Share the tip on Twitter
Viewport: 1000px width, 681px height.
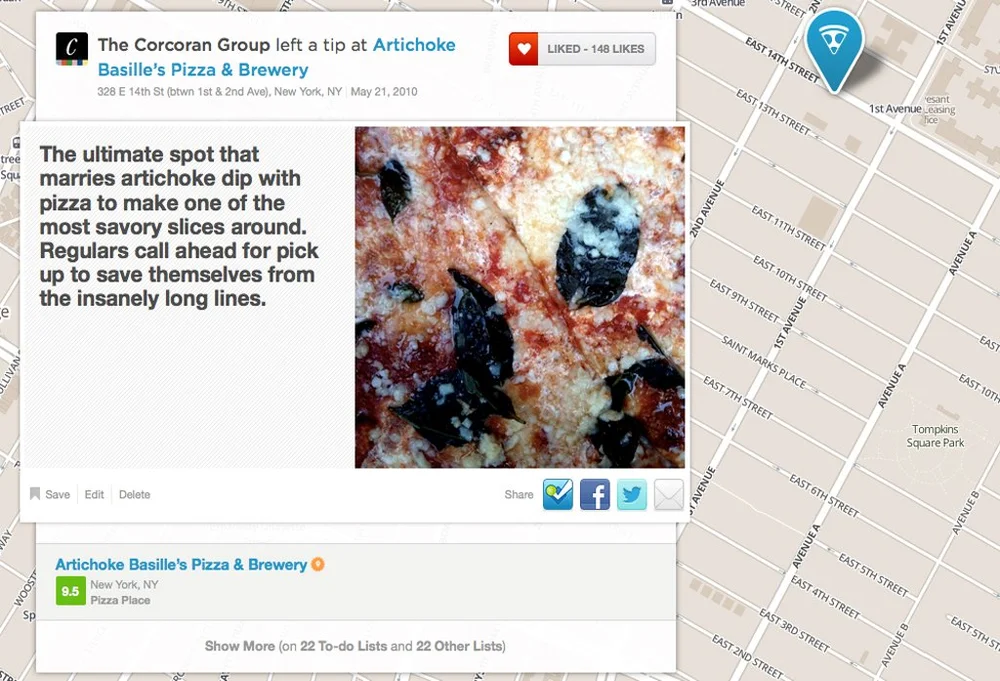[632, 495]
